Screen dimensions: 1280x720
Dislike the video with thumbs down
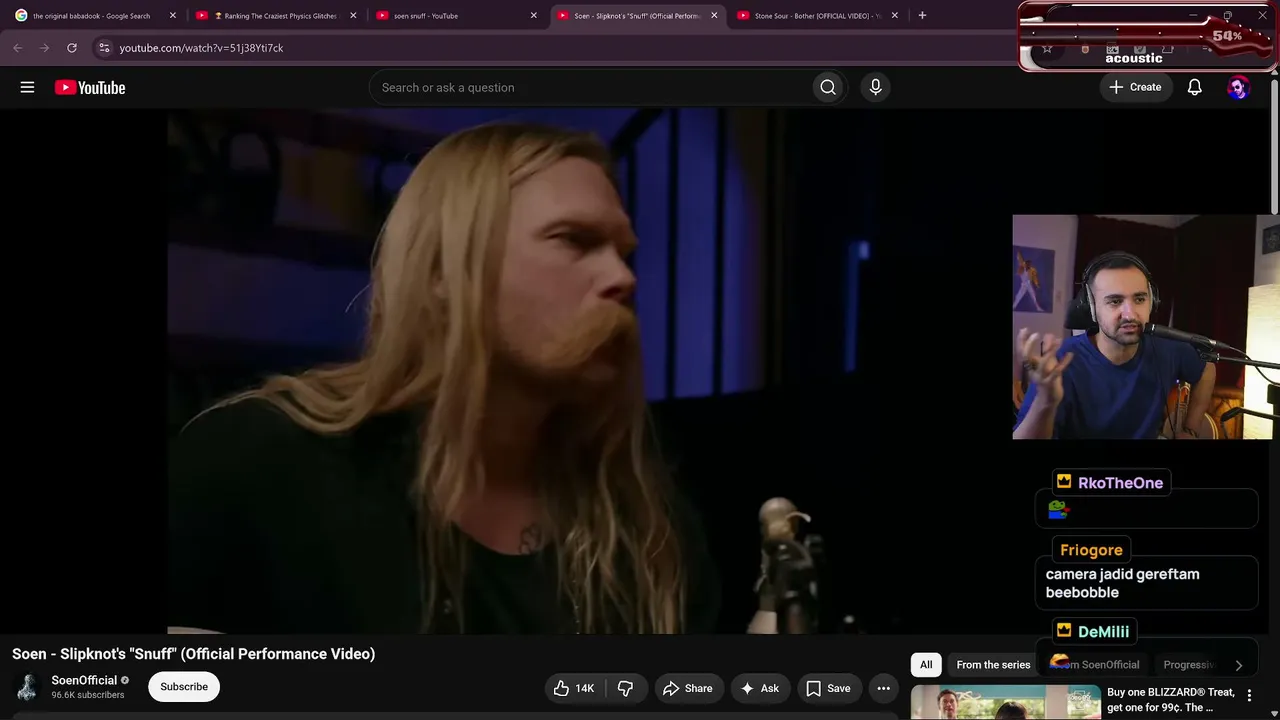(625, 688)
